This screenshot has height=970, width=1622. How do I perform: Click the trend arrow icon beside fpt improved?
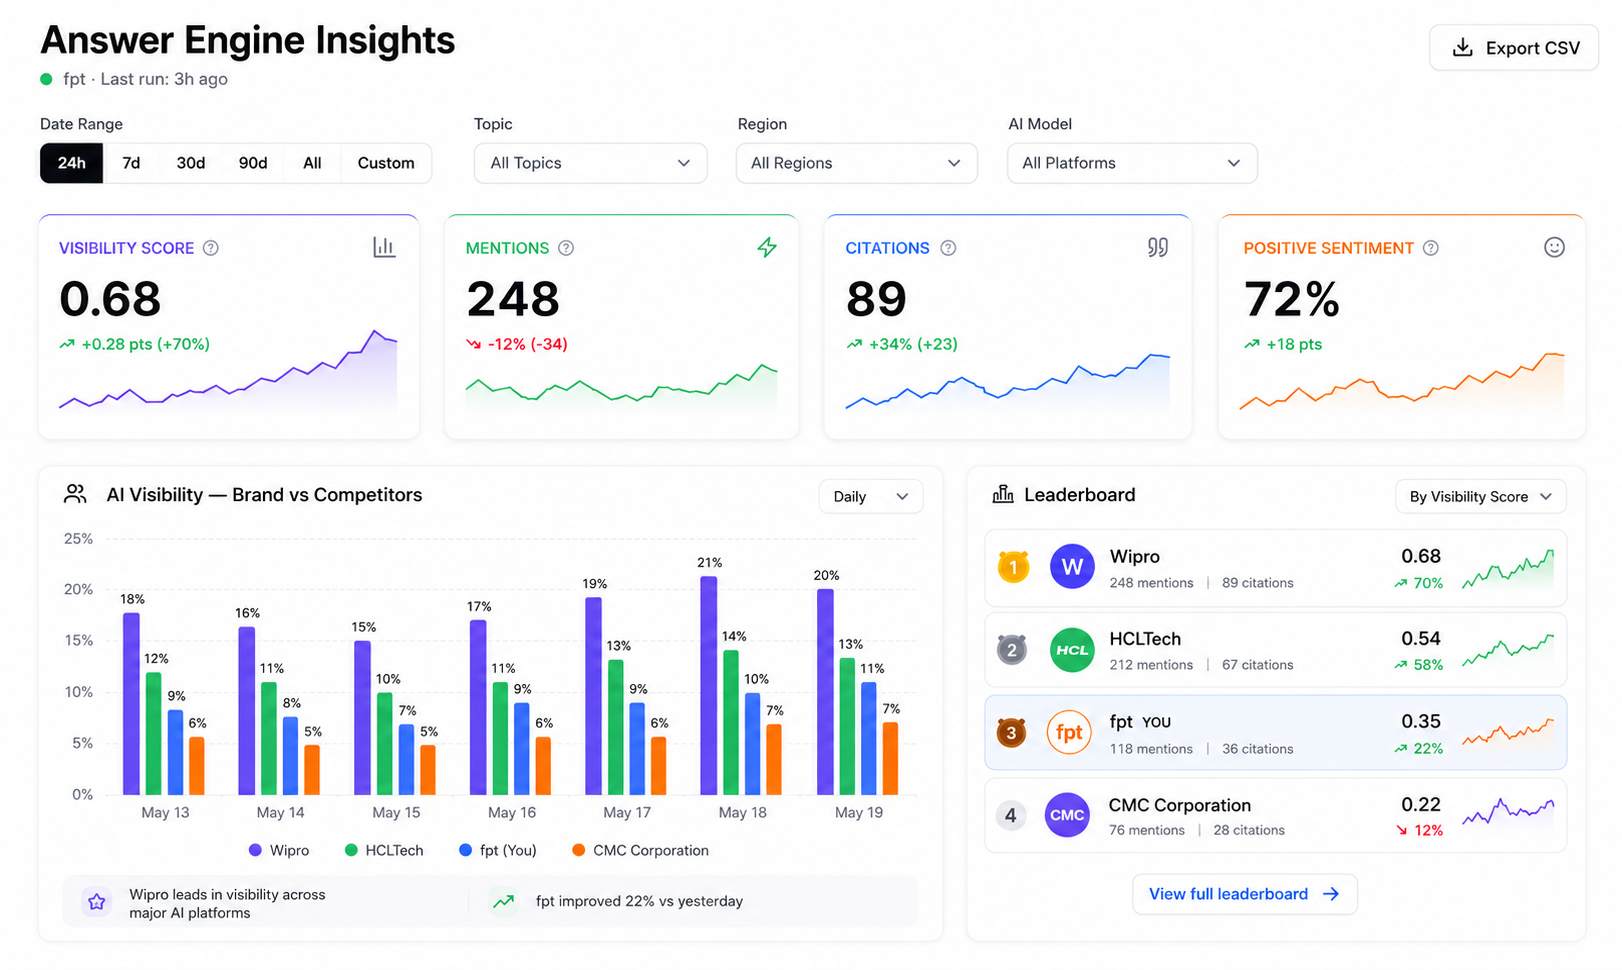coord(504,901)
